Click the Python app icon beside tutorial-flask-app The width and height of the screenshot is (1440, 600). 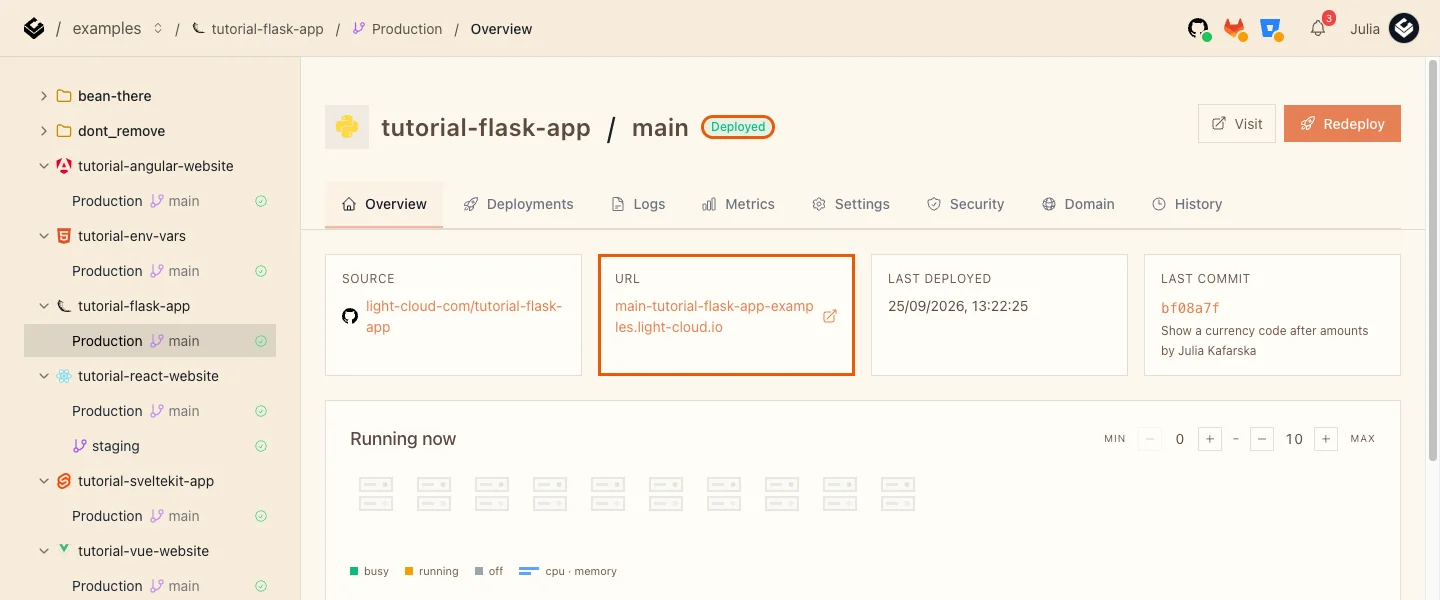347,127
